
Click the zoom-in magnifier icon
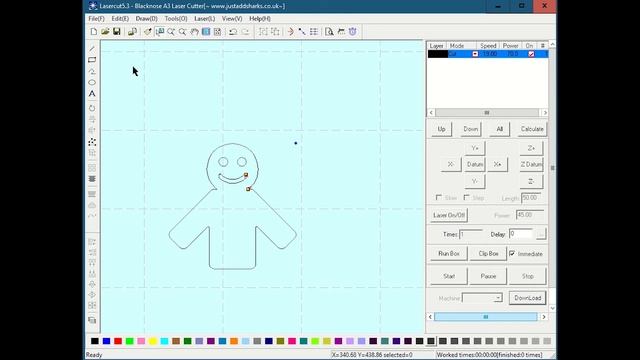click(171, 32)
